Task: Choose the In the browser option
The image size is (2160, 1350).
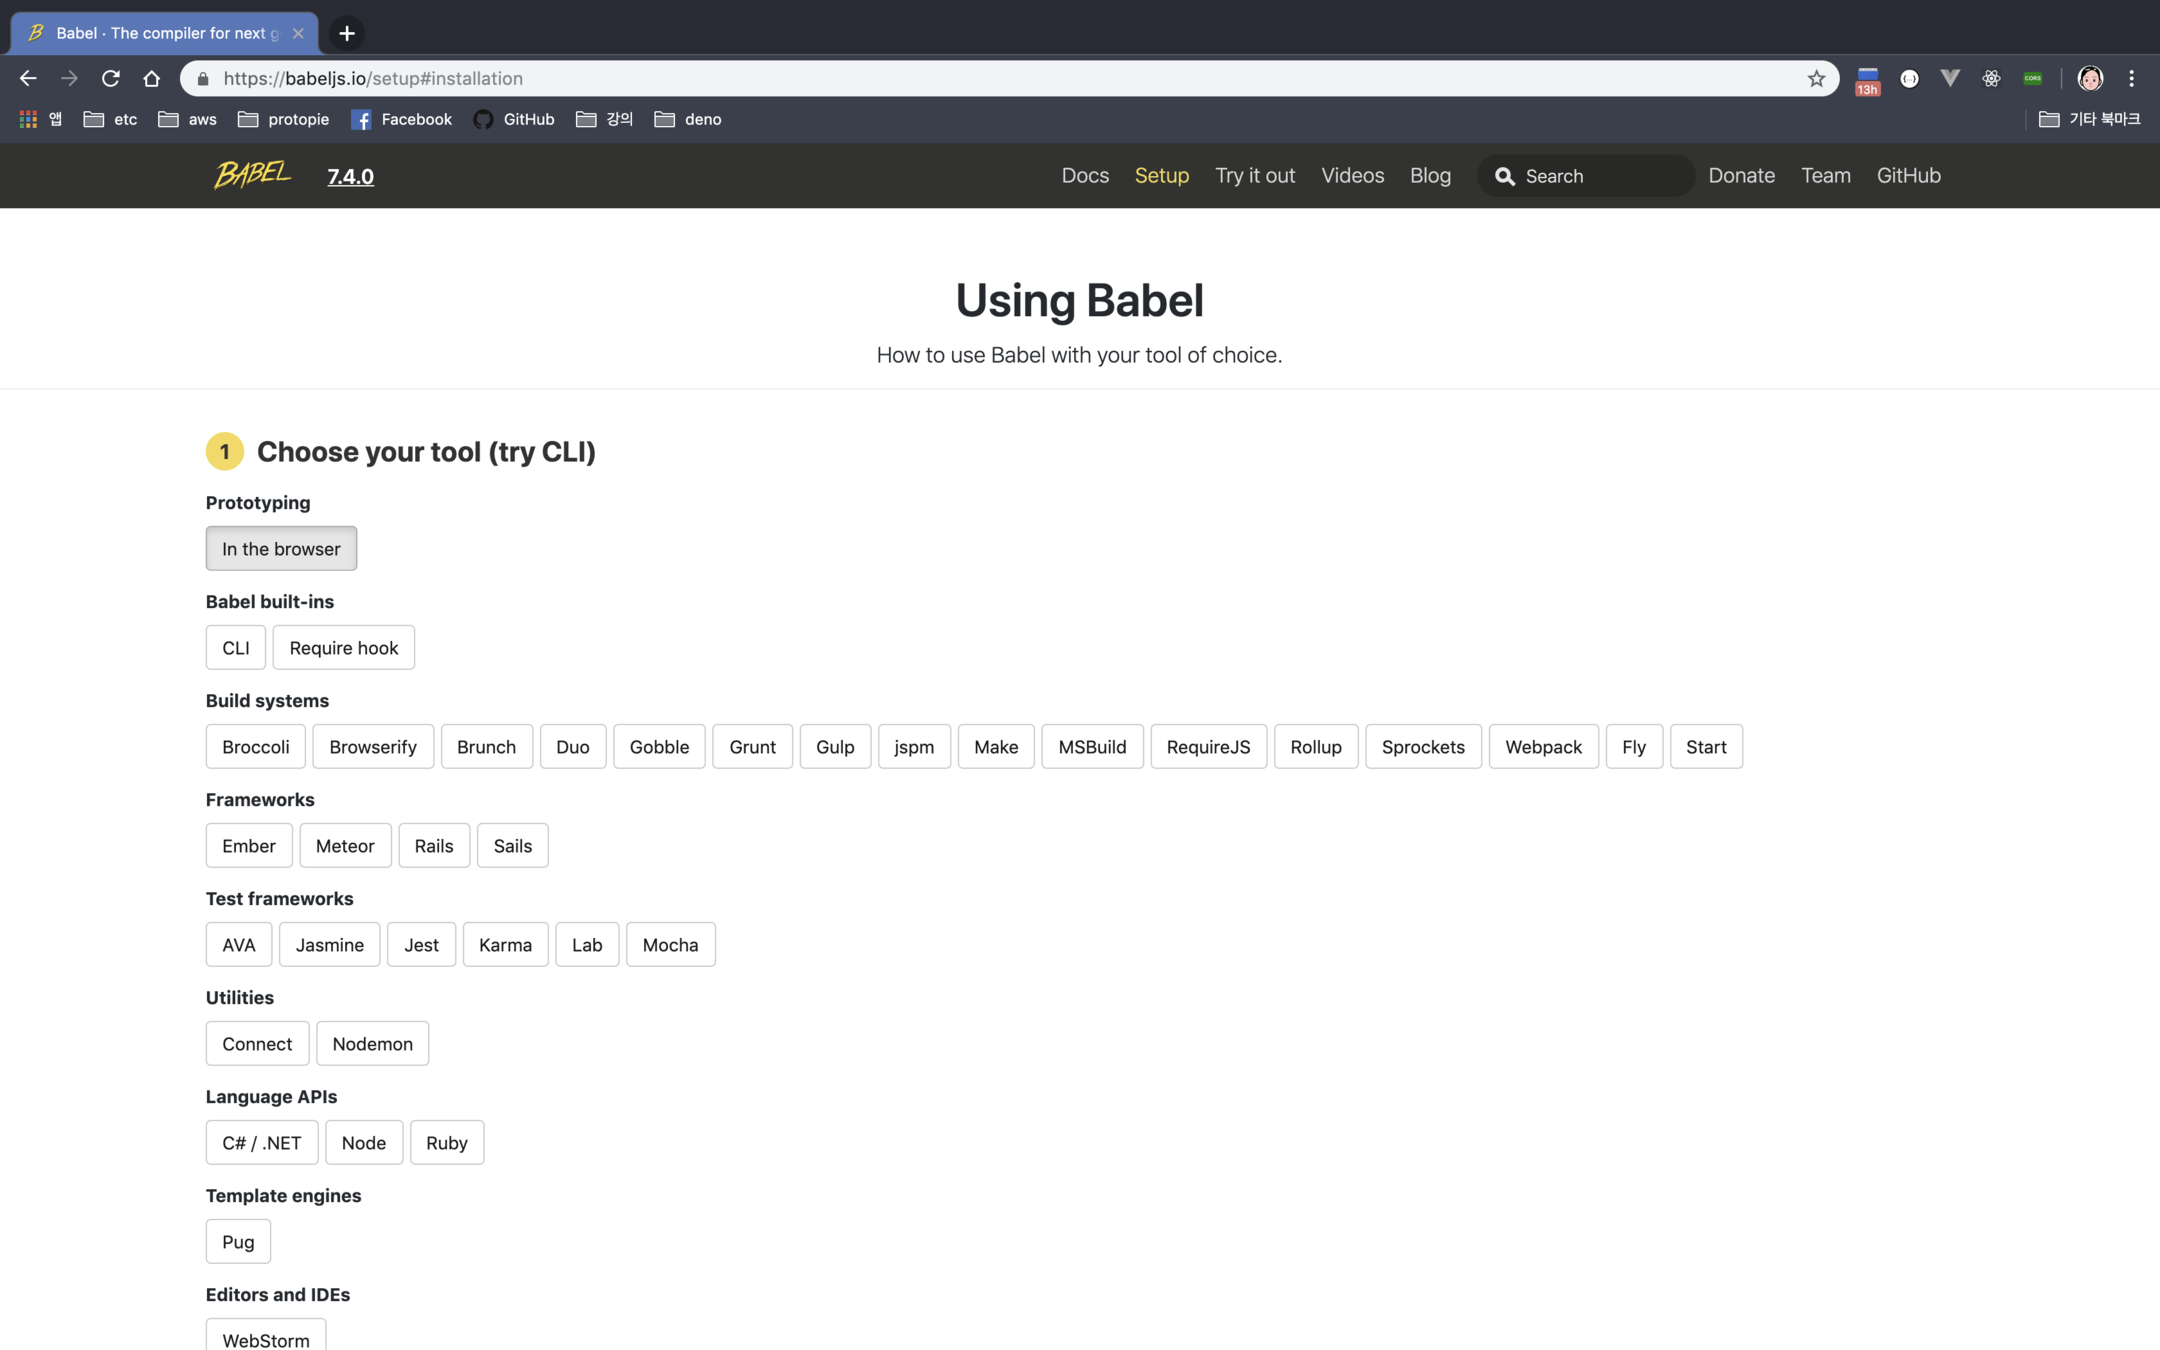Action: pos(281,548)
